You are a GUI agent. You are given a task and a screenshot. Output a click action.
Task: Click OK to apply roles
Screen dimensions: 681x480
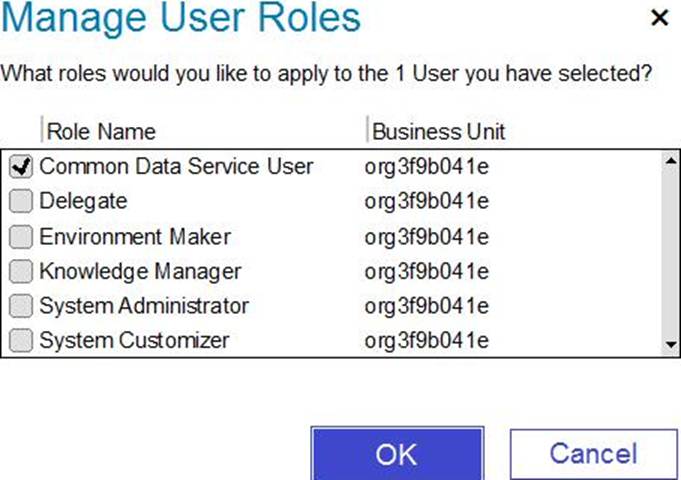(397, 454)
